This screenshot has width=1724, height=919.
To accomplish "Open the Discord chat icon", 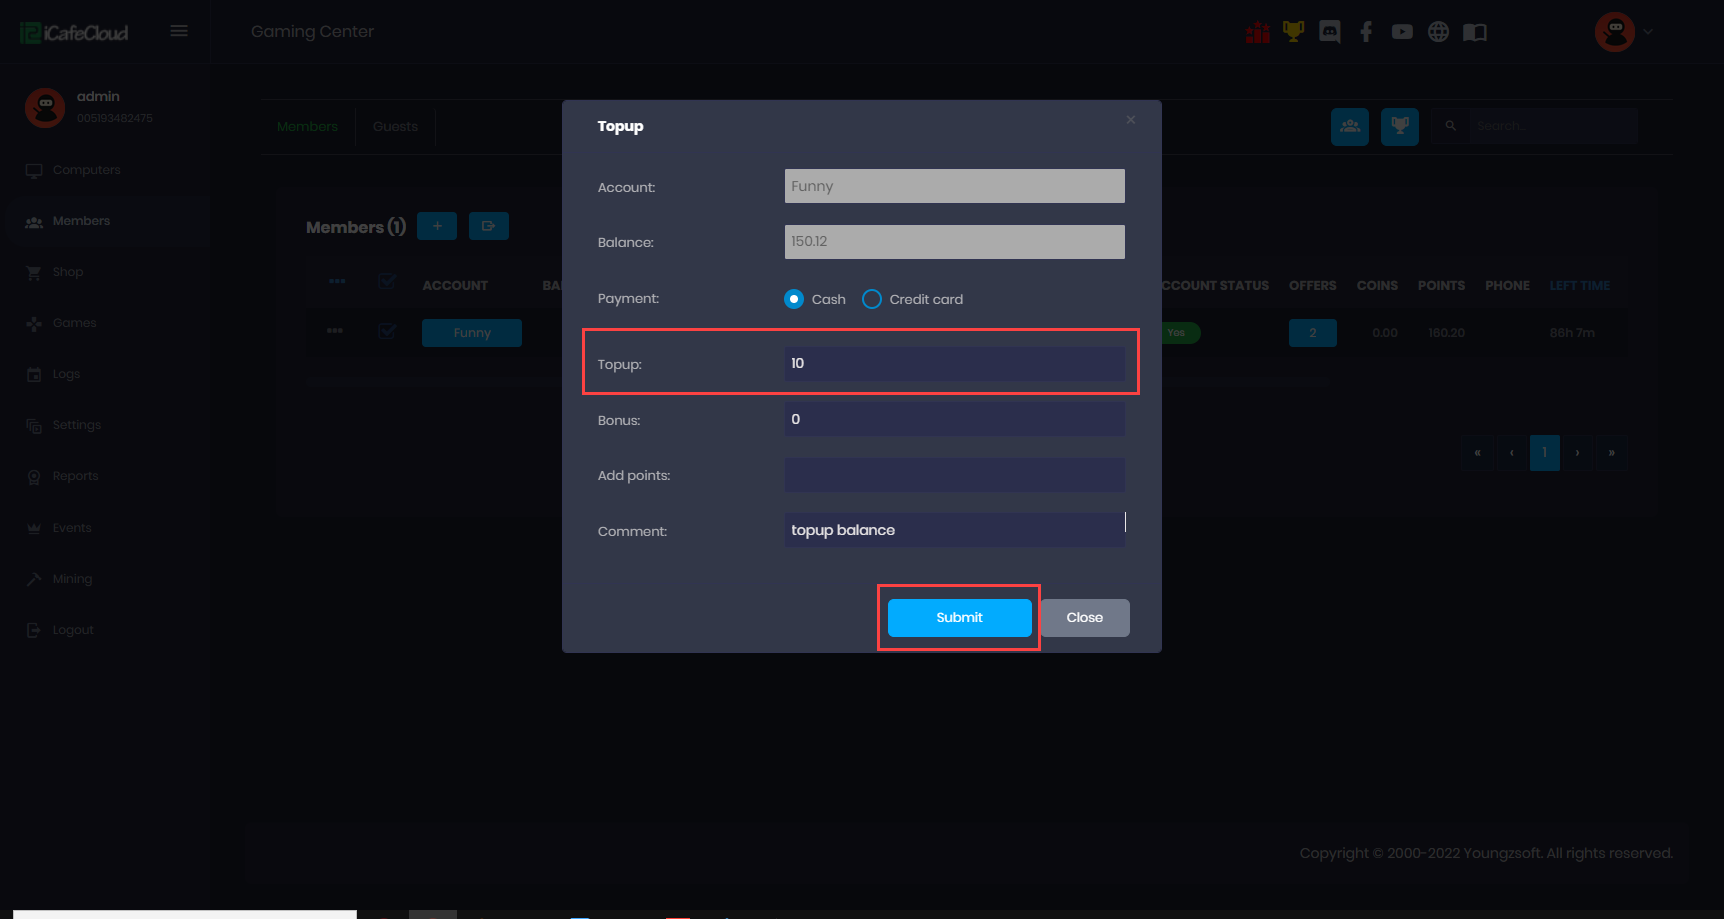I will click(1330, 32).
